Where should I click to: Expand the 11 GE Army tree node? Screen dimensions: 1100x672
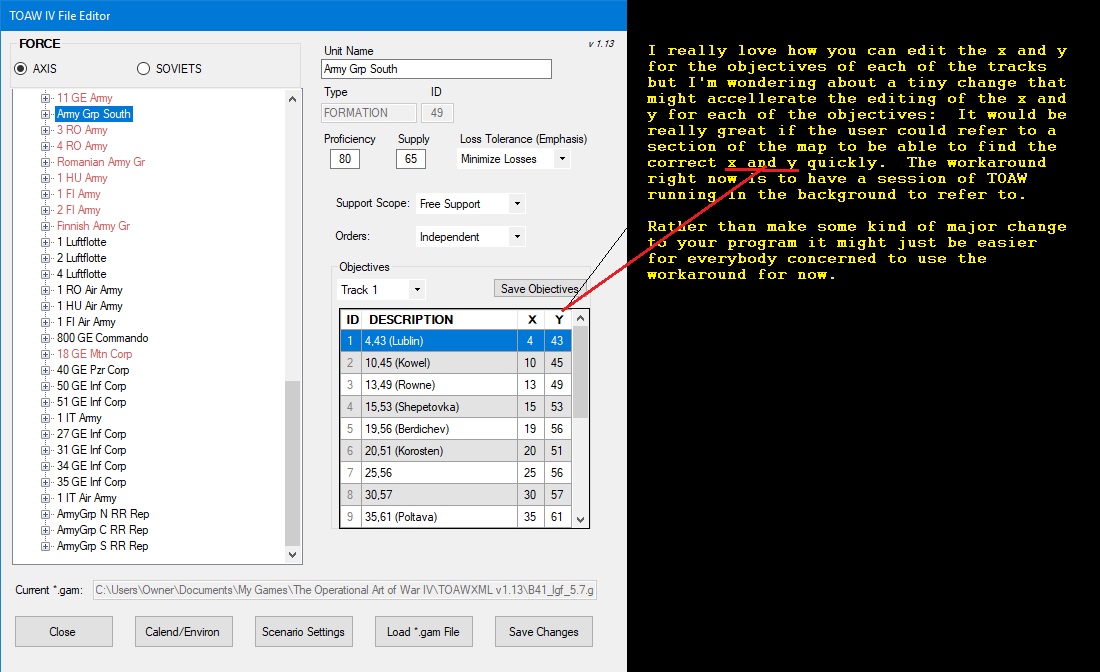click(x=46, y=98)
